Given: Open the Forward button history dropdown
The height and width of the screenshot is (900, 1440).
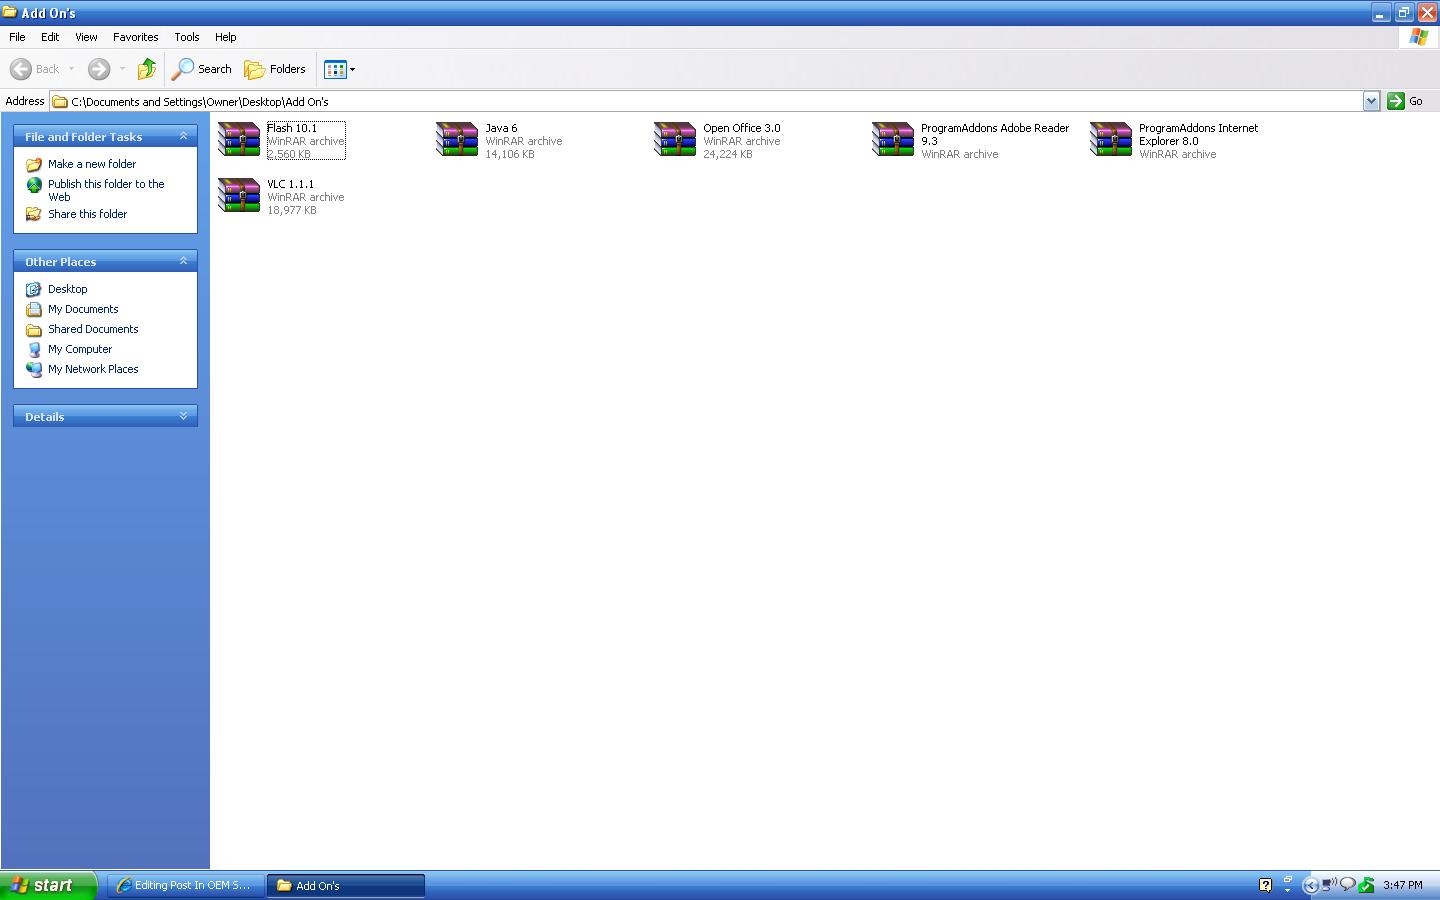Looking at the screenshot, I should pos(122,69).
